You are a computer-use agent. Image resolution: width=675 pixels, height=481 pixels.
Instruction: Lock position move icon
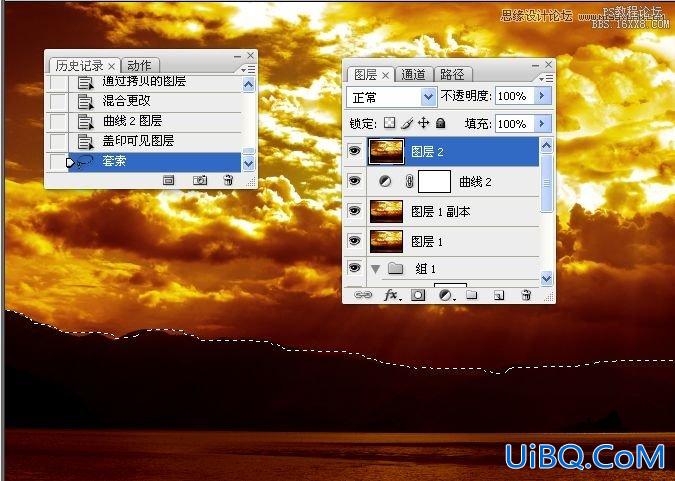click(424, 123)
